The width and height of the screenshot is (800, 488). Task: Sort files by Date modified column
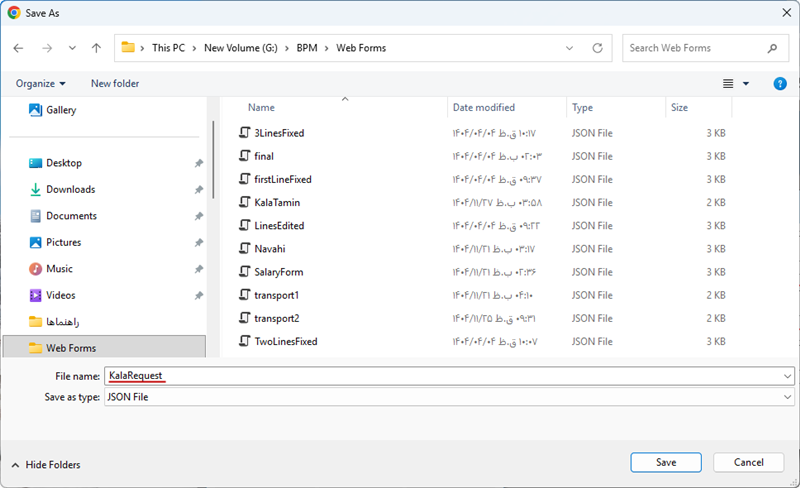pos(484,107)
